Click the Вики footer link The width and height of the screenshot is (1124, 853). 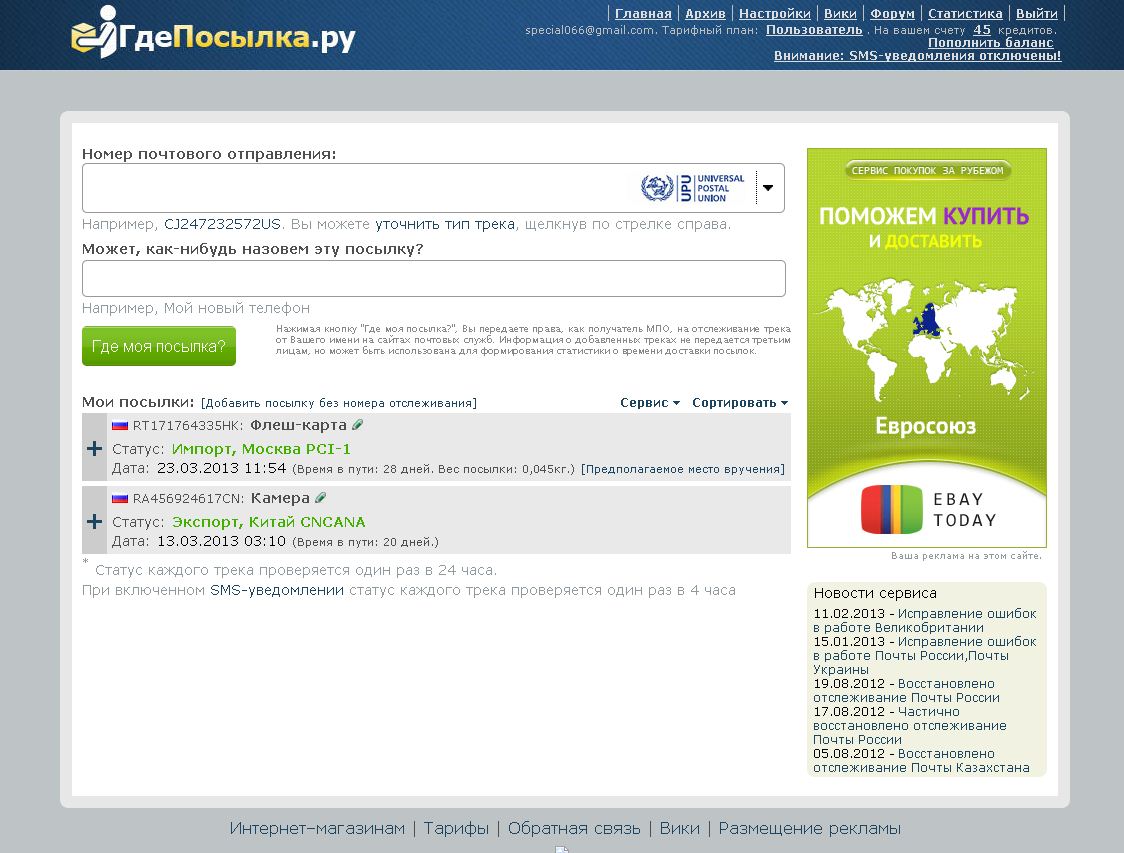coord(680,829)
